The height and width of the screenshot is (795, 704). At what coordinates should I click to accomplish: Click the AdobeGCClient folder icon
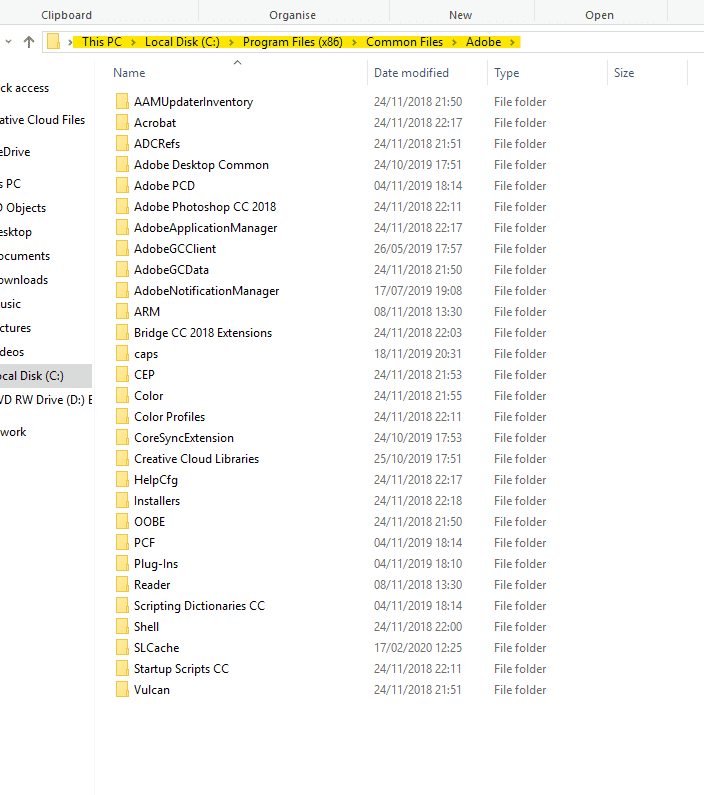(x=122, y=248)
